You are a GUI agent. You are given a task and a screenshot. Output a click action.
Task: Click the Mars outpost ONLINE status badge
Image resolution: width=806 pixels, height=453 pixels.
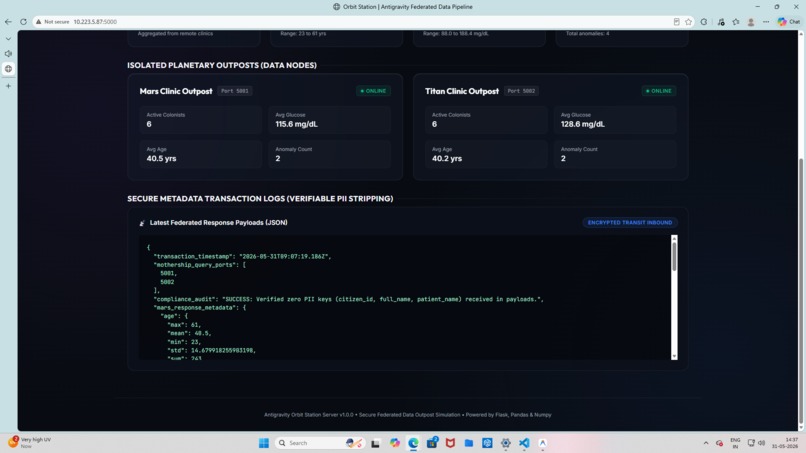pos(373,91)
